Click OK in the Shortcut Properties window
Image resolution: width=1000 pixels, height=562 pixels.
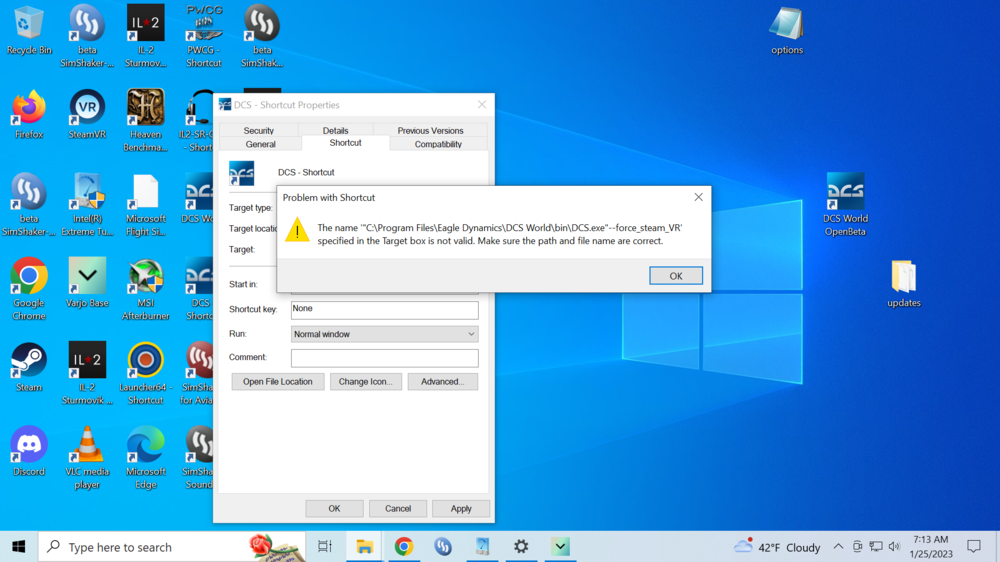(334, 508)
